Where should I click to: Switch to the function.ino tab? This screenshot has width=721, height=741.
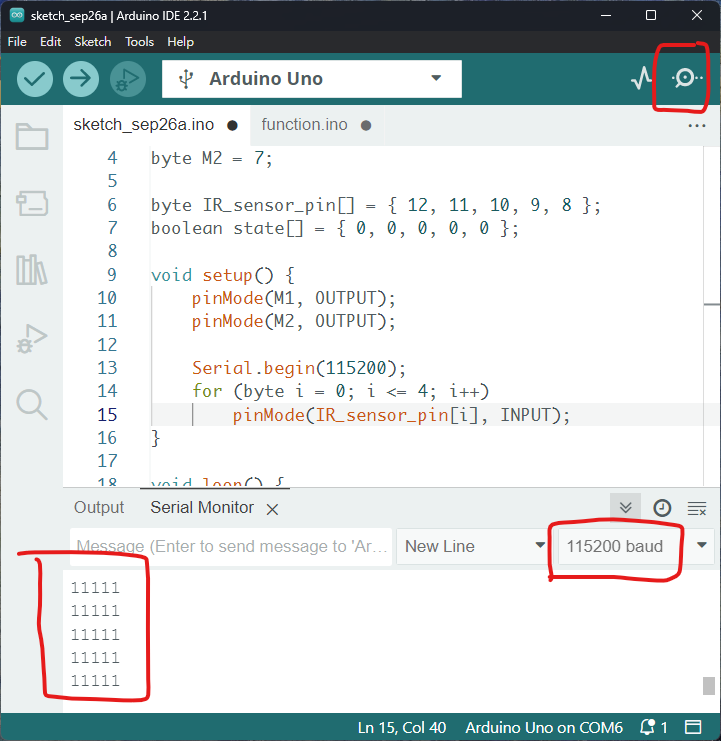304,125
